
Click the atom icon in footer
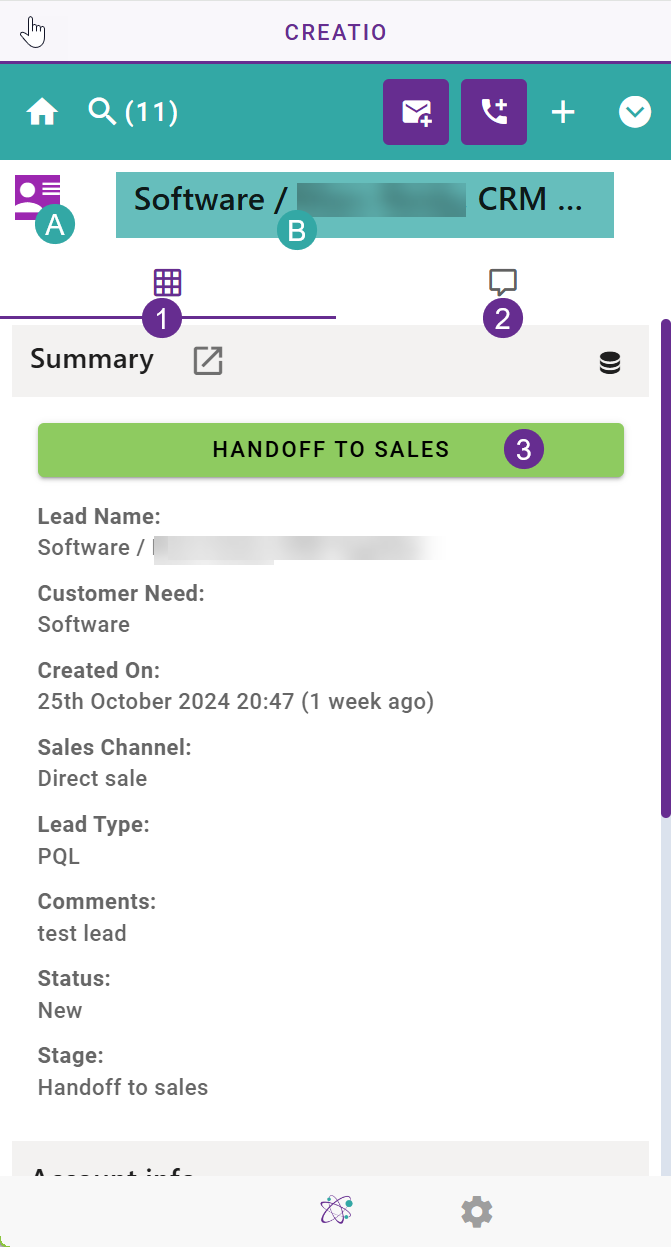[x=336, y=1211]
